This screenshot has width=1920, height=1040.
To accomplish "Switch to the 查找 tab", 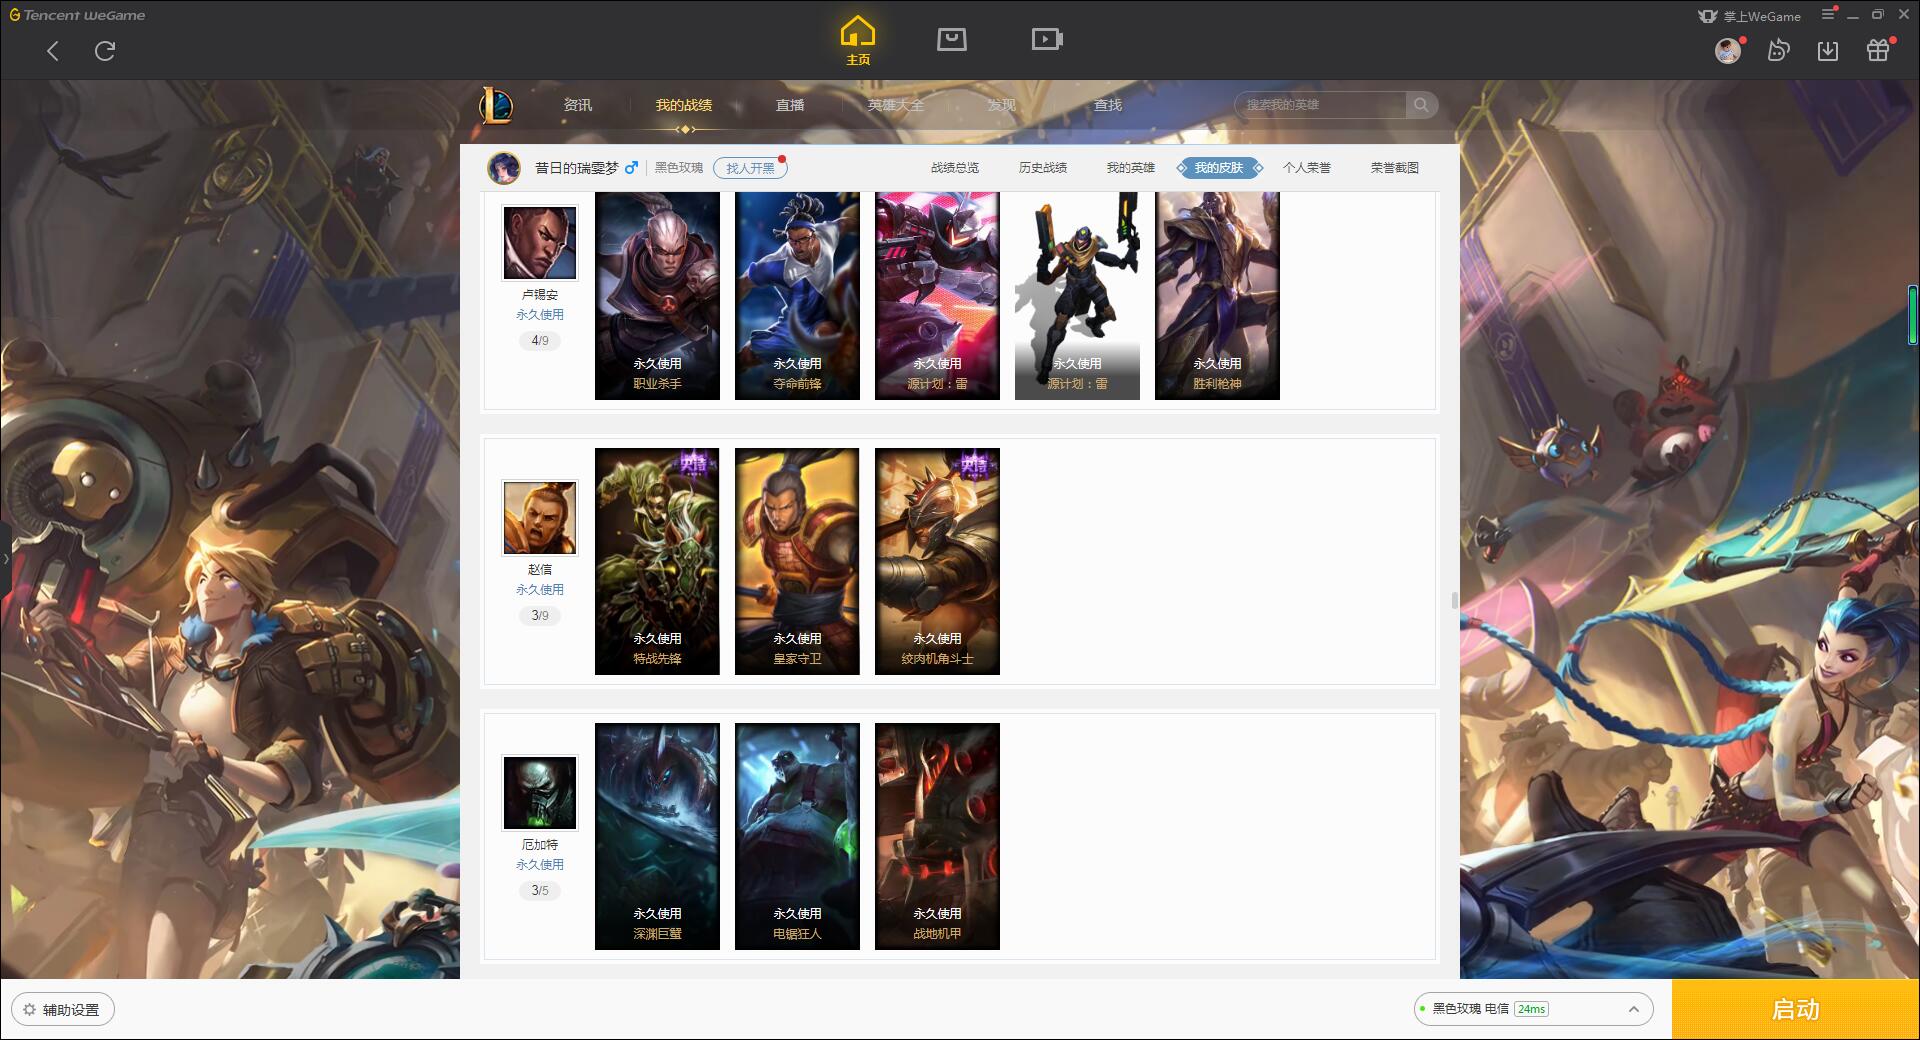I will (1108, 105).
